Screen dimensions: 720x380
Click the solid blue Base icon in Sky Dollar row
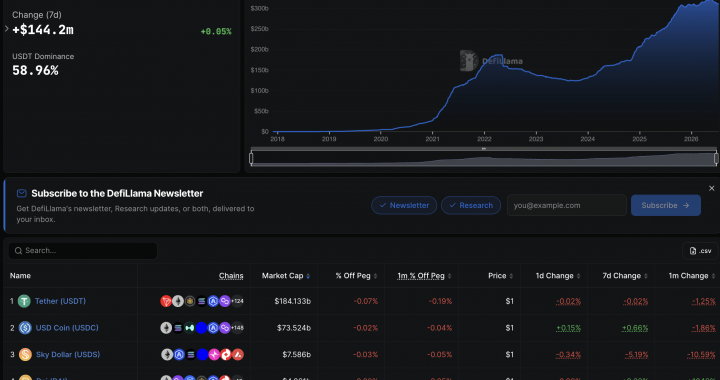(x=202, y=354)
